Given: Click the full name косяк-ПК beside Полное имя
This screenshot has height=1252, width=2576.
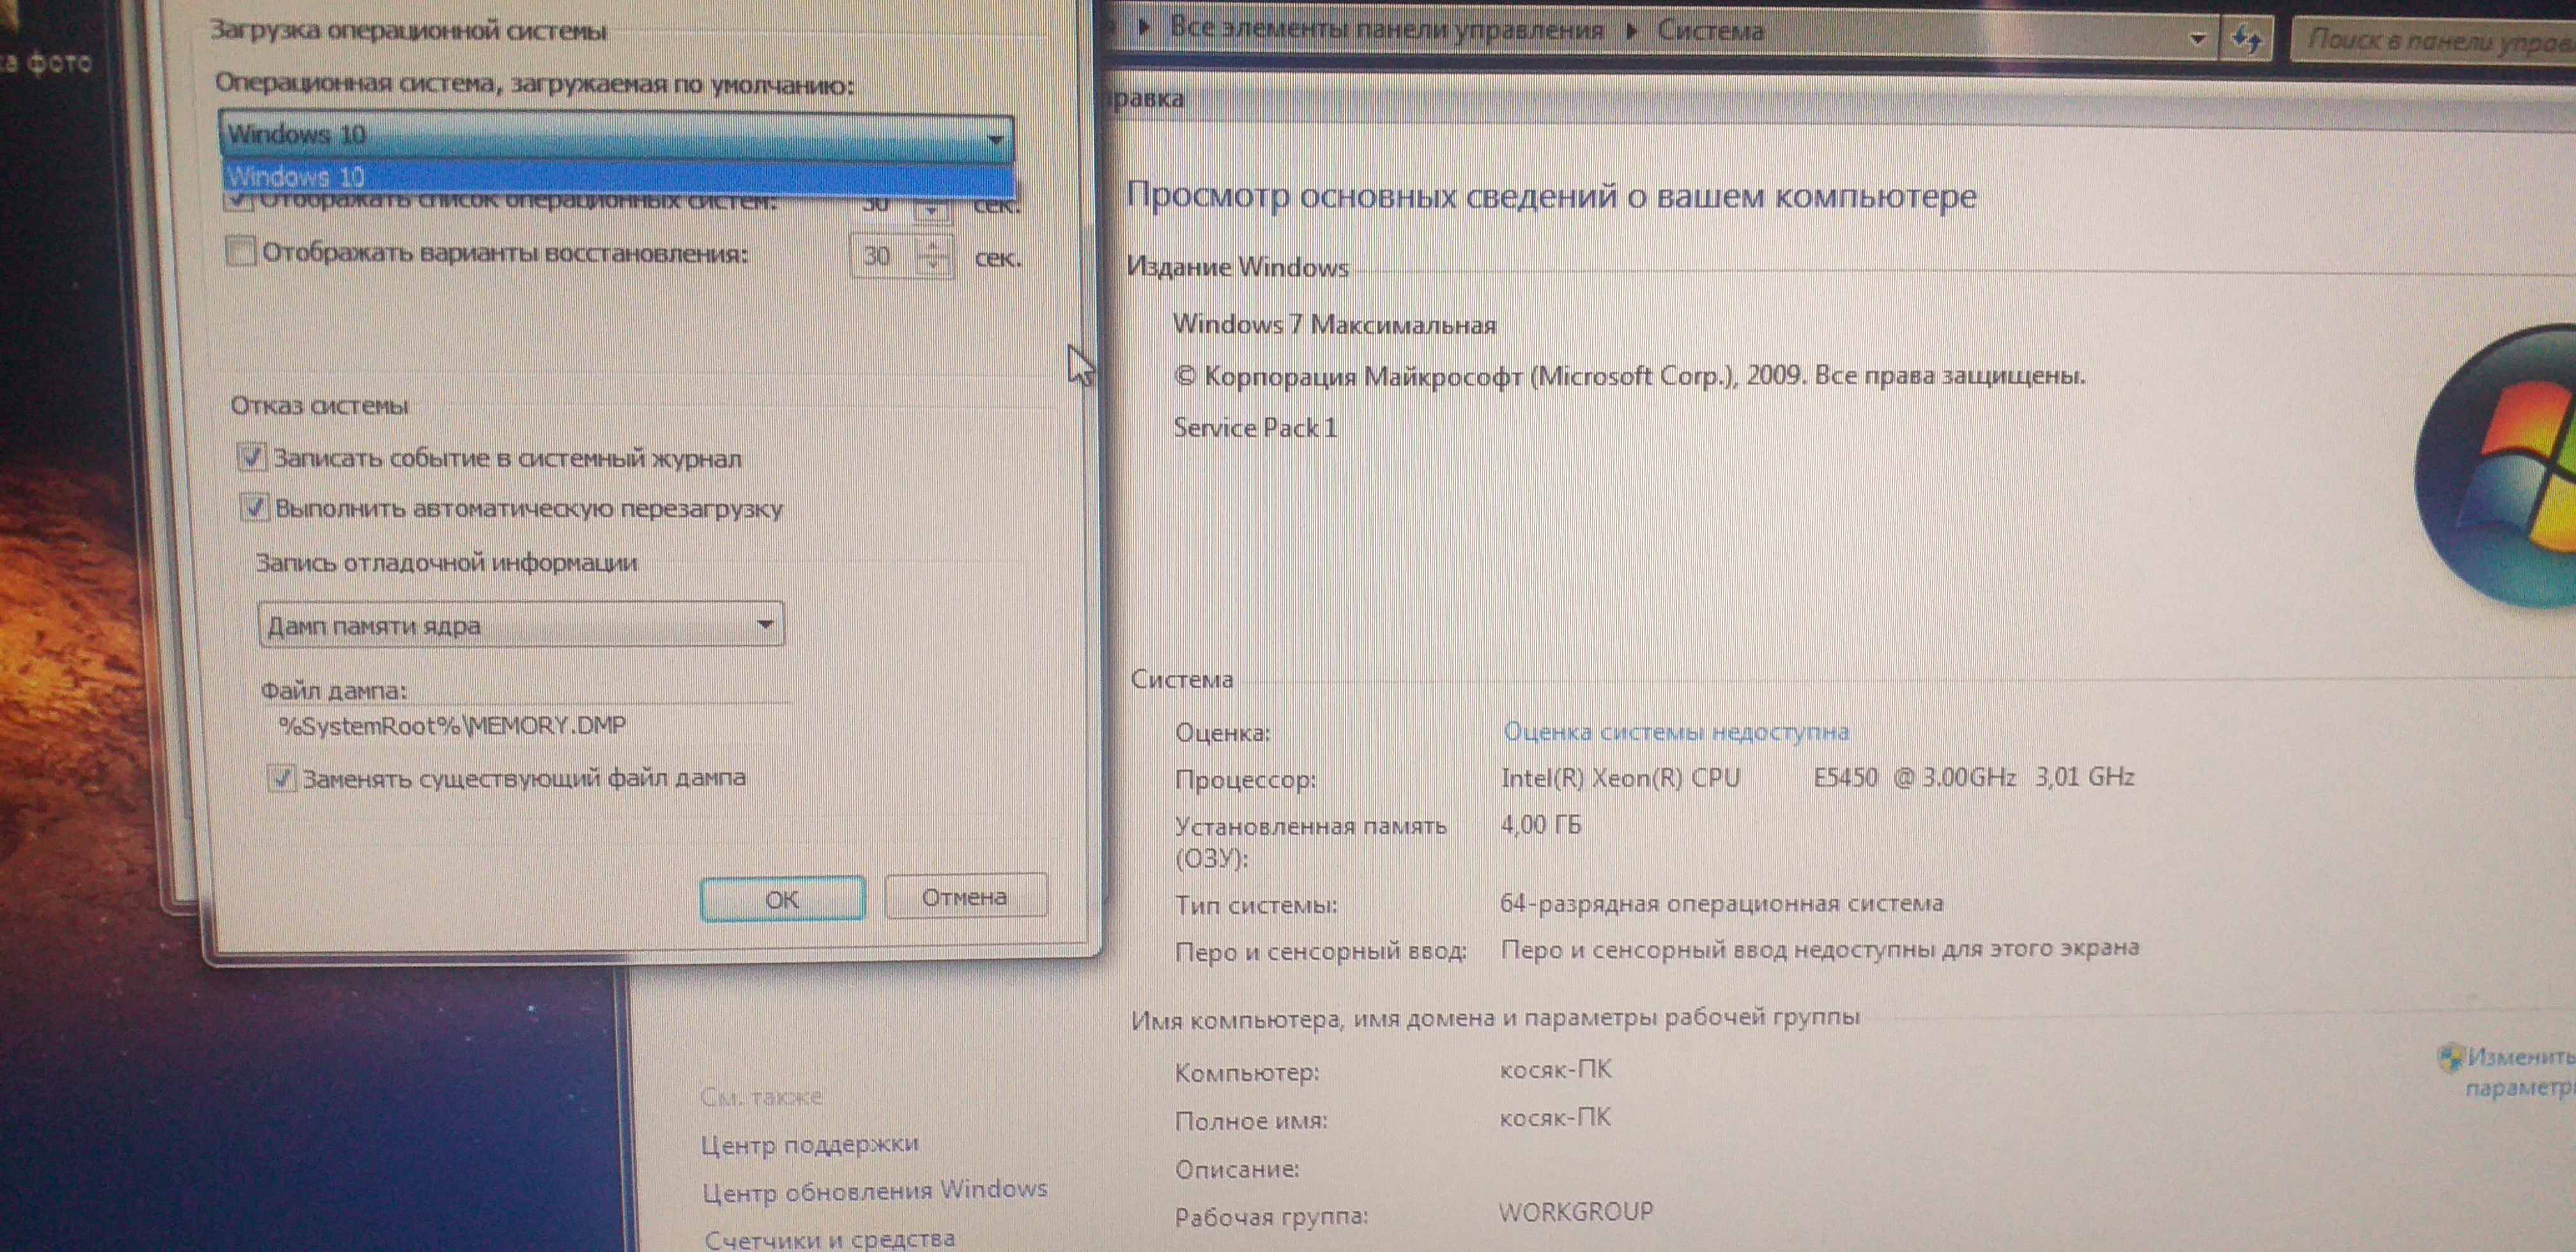Looking at the screenshot, I should click(x=1555, y=1117).
